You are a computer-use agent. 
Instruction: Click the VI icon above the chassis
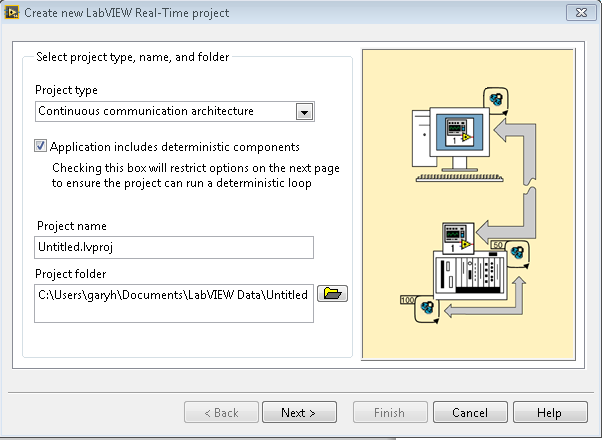[x=458, y=238]
